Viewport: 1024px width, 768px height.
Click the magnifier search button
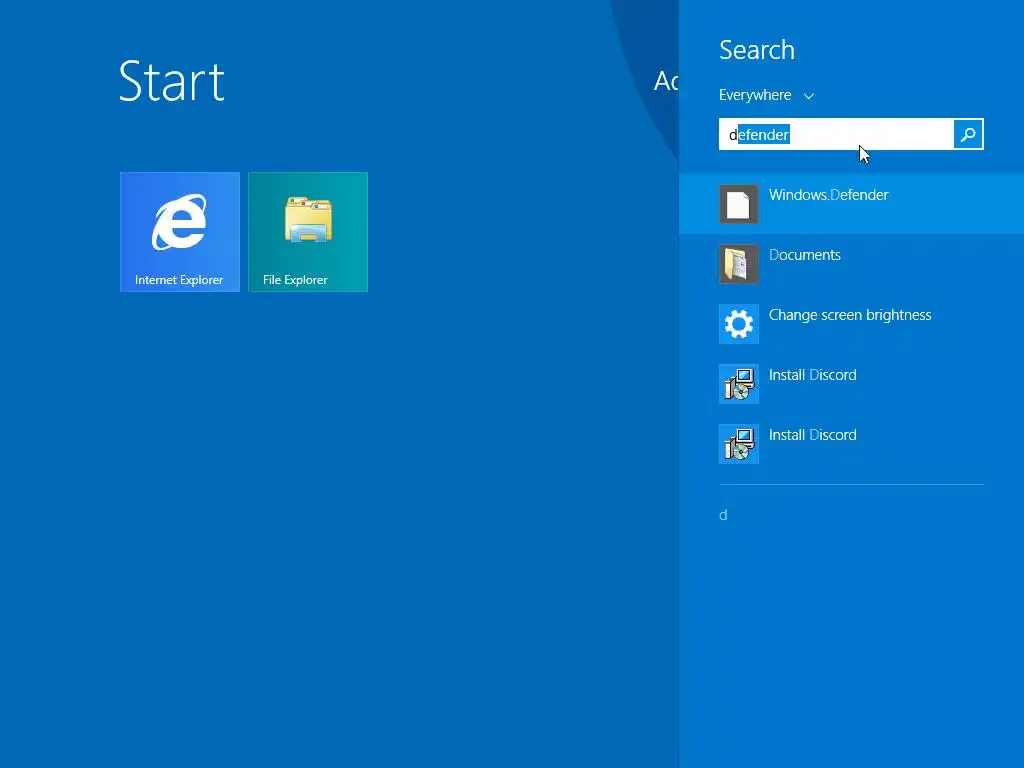(x=968, y=134)
